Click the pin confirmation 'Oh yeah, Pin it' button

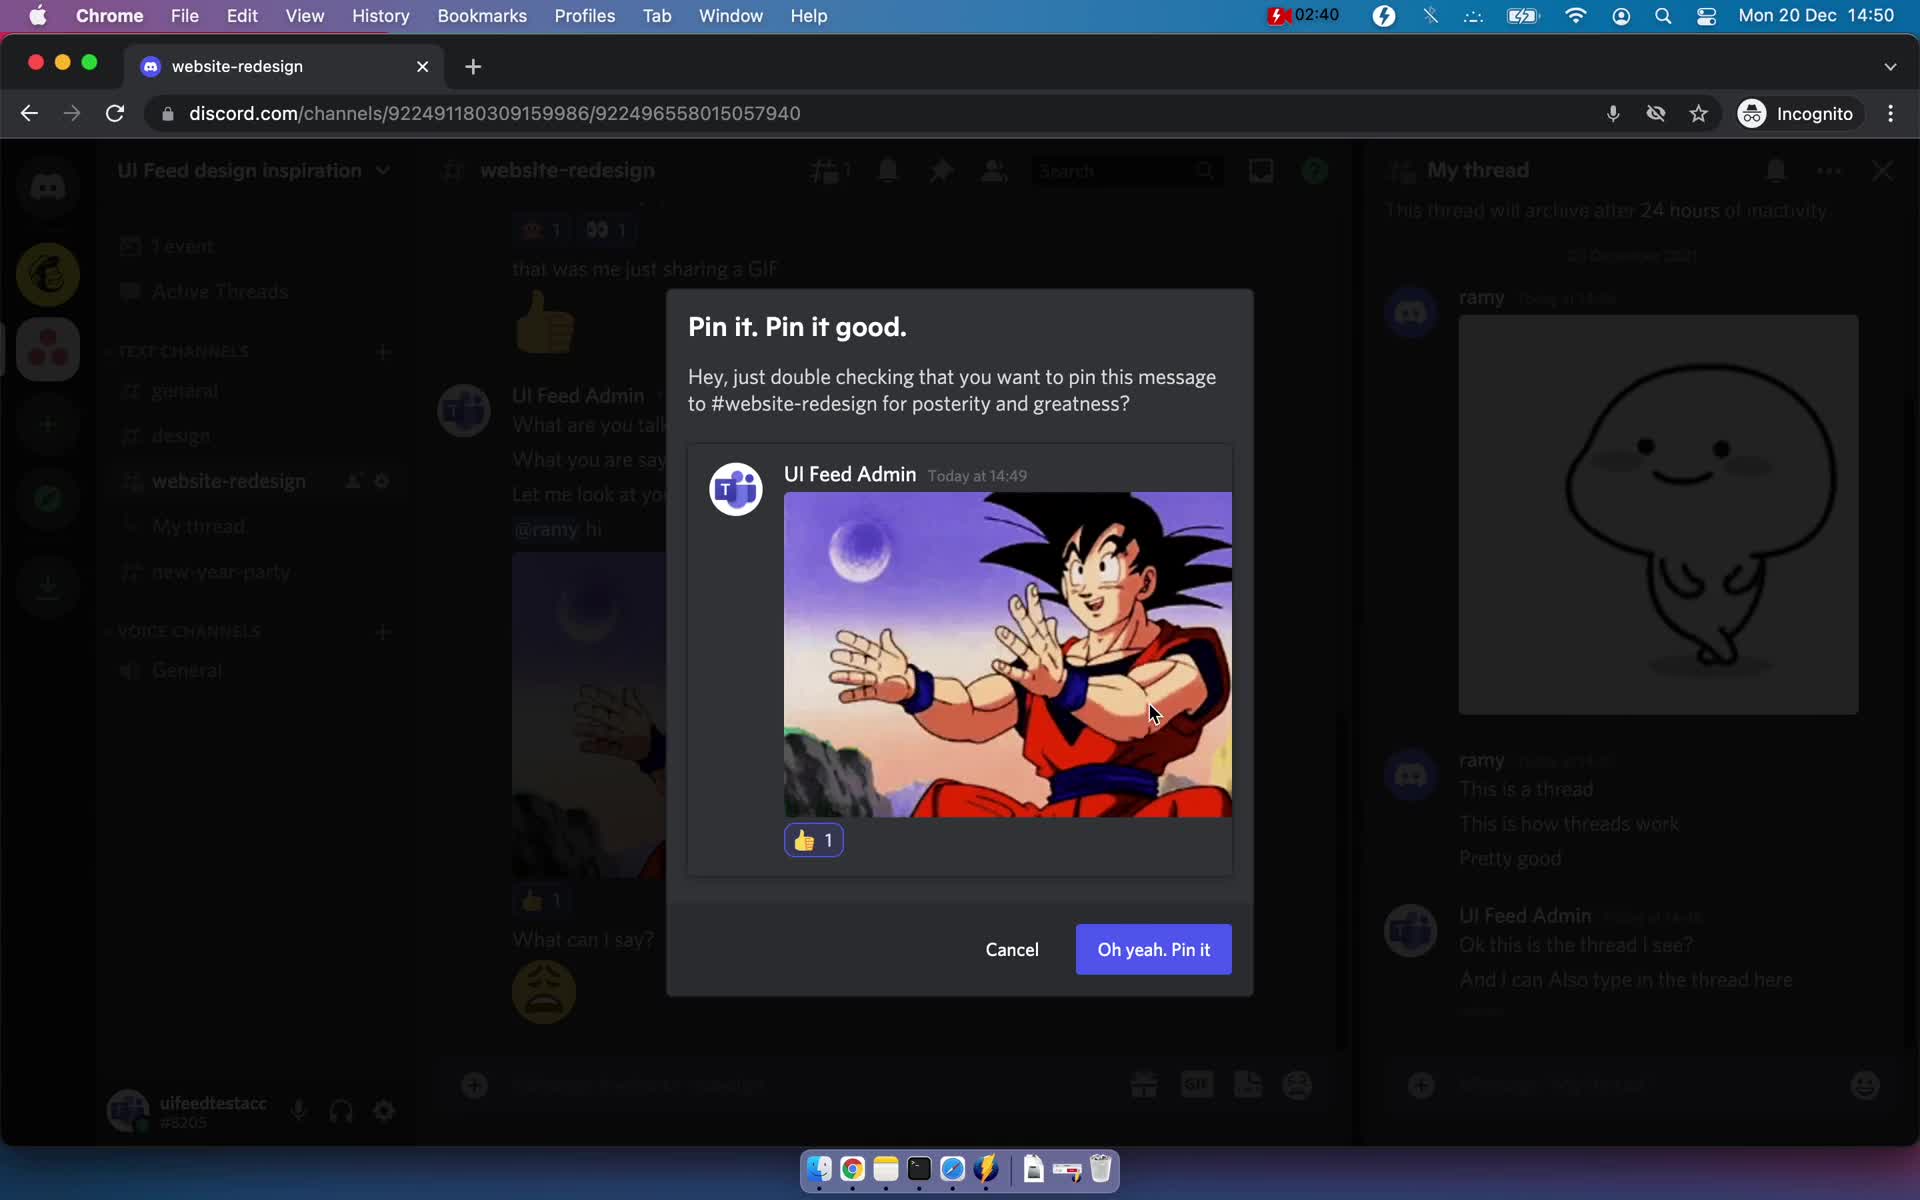click(1153, 948)
